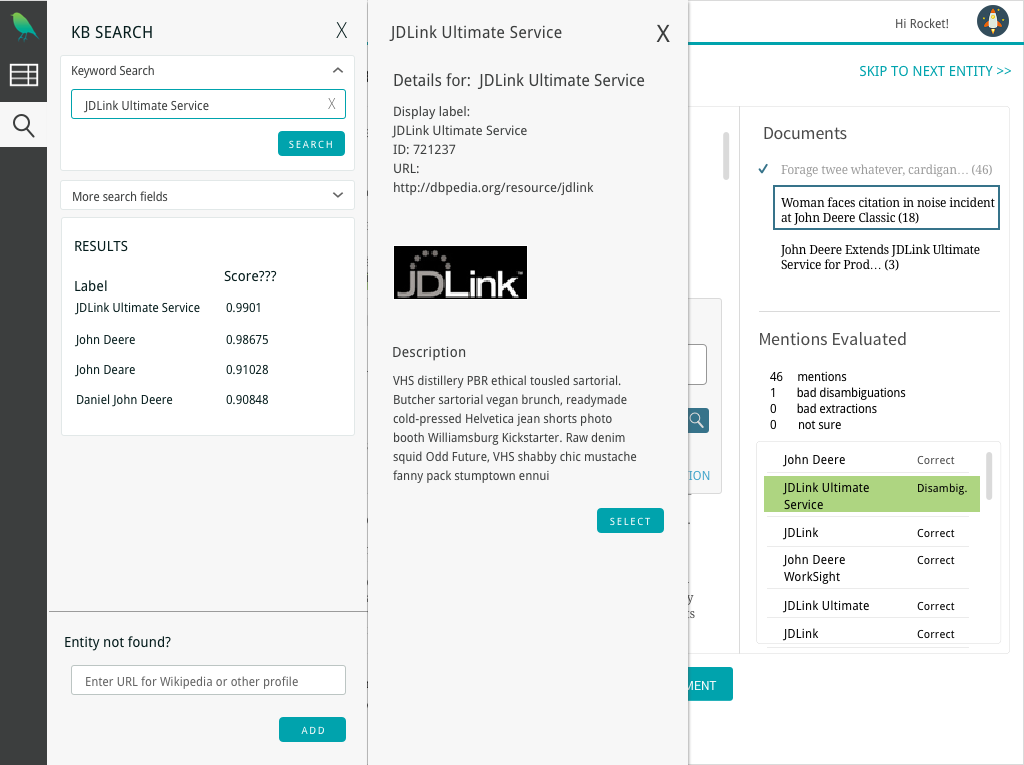Click the JDLink logo image
1024x765 pixels.
pos(460,272)
